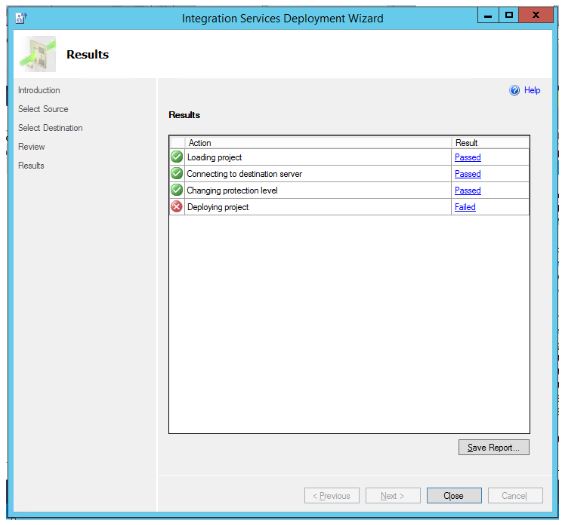Image resolution: width=561 pixels, height=525 pixels.
Task: Click the bold Results page heading
Action: pos(88,54)
